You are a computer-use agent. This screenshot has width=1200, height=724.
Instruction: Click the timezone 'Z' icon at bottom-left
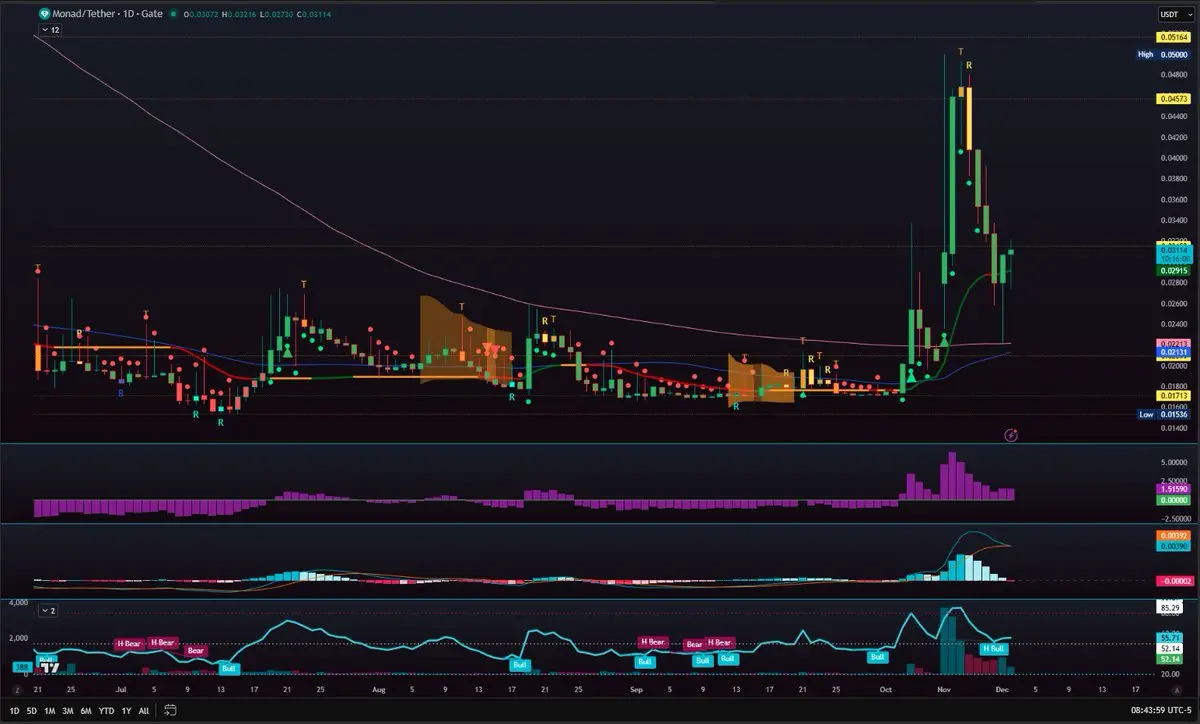tap(17, 691)
